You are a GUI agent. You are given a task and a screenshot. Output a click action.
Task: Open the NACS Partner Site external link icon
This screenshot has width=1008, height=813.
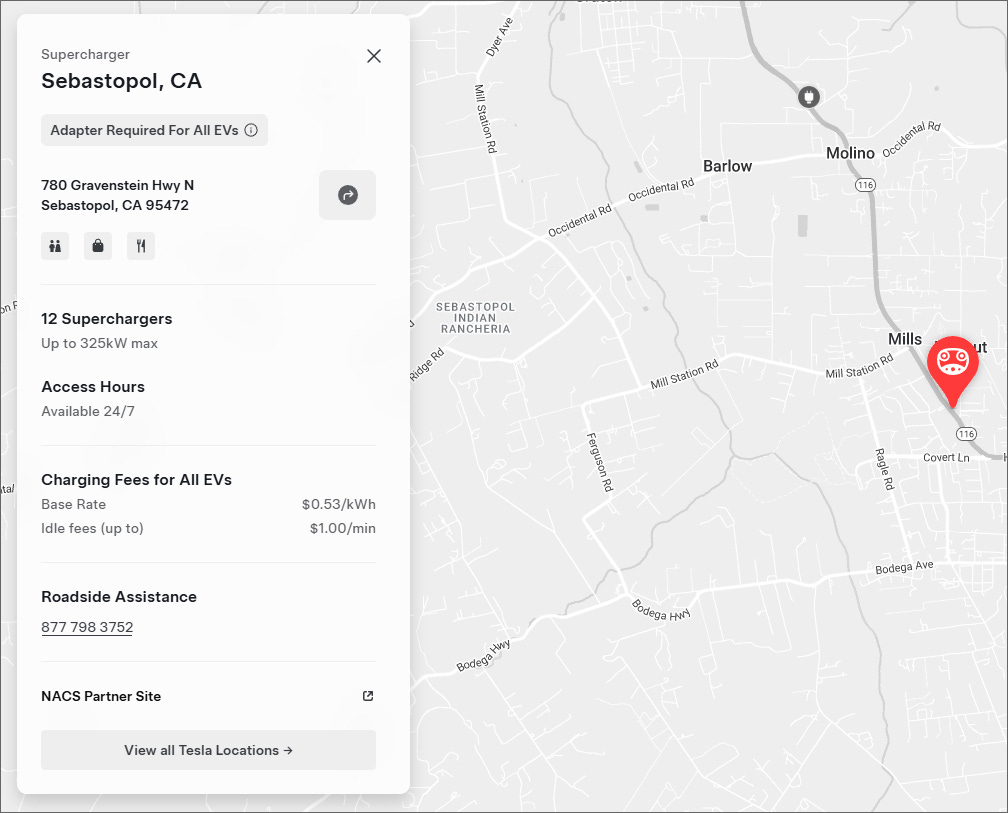[368, 696]
